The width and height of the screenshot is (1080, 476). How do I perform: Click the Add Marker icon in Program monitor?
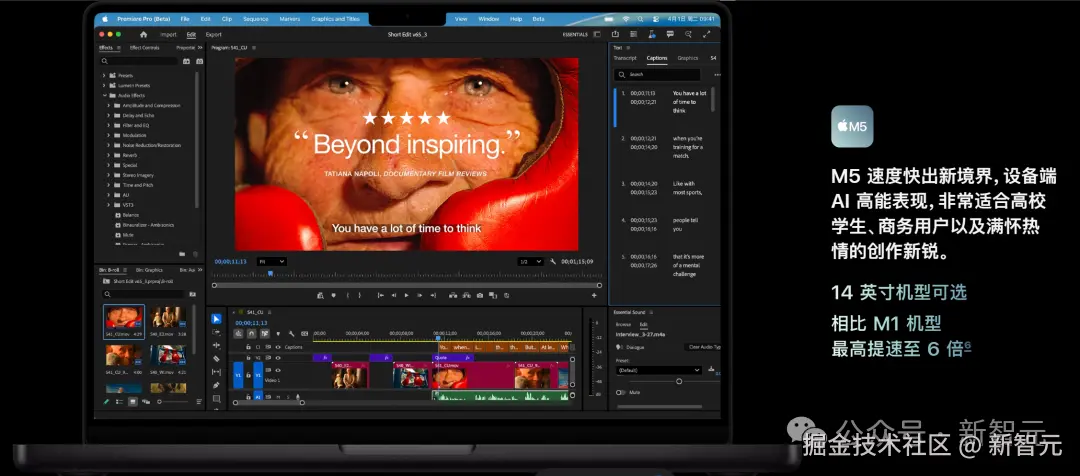click(x=333, y=295)
